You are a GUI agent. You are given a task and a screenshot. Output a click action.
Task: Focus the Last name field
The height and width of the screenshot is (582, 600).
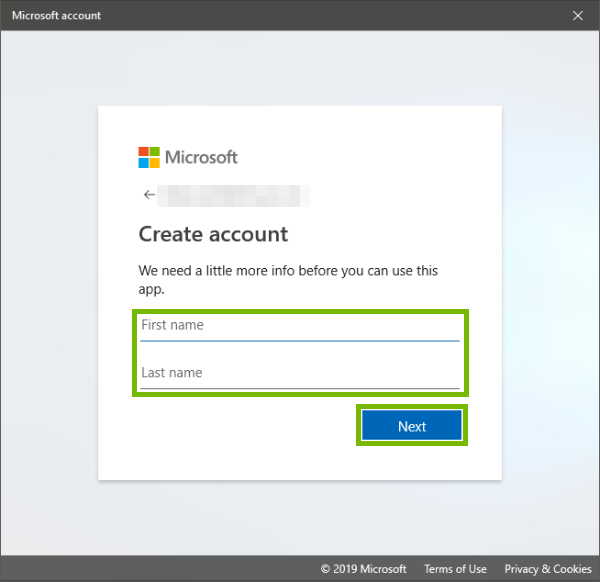pos(300,375)
